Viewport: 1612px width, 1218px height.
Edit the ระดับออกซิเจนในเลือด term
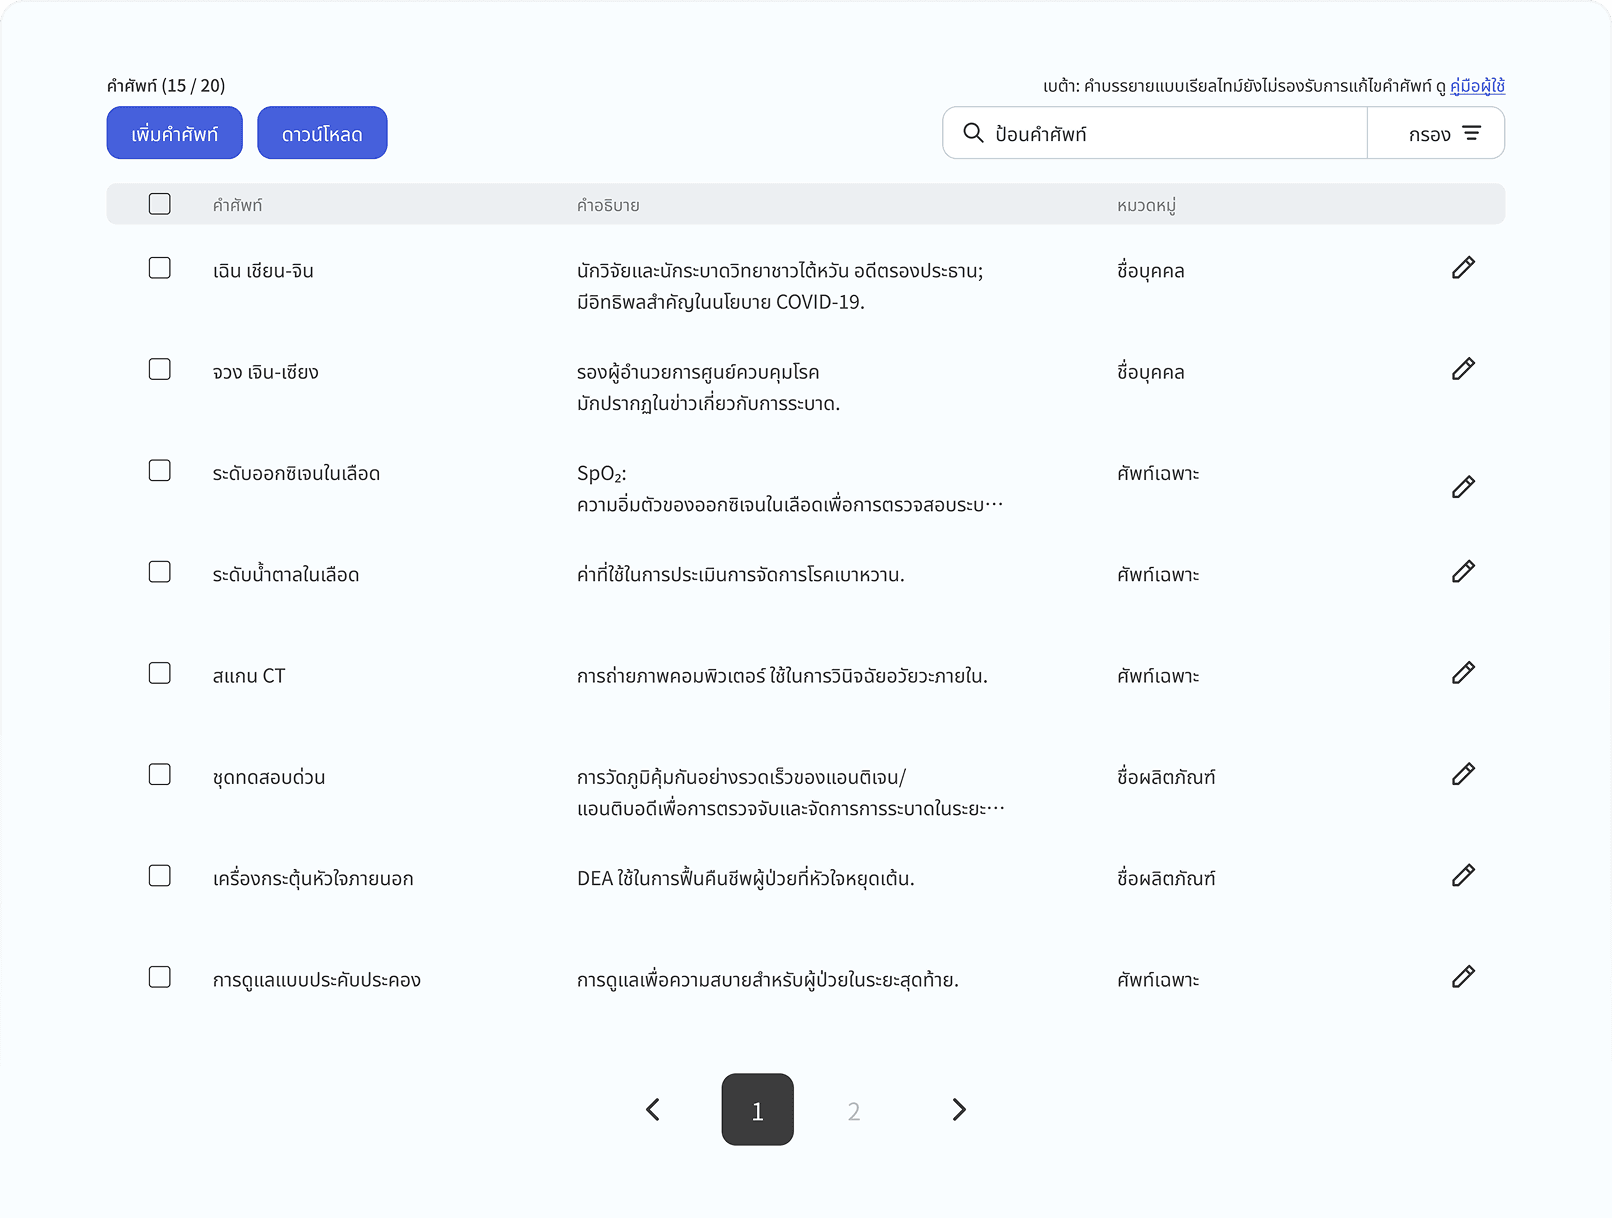point(1463,487)
